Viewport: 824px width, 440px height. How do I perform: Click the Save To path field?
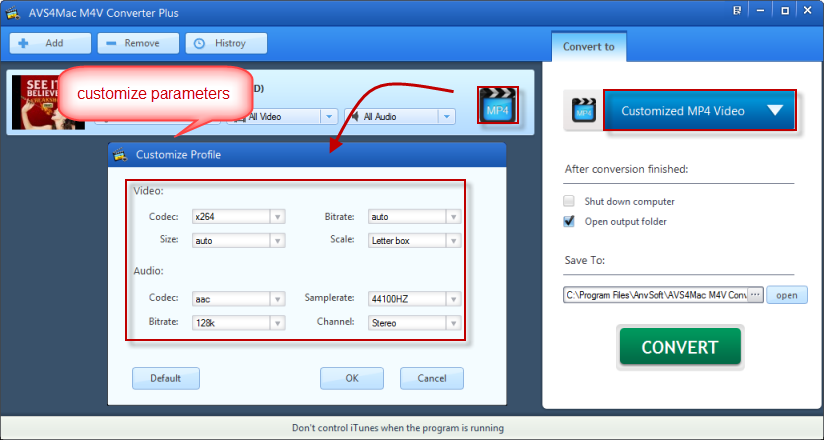[x=655, y=295]
